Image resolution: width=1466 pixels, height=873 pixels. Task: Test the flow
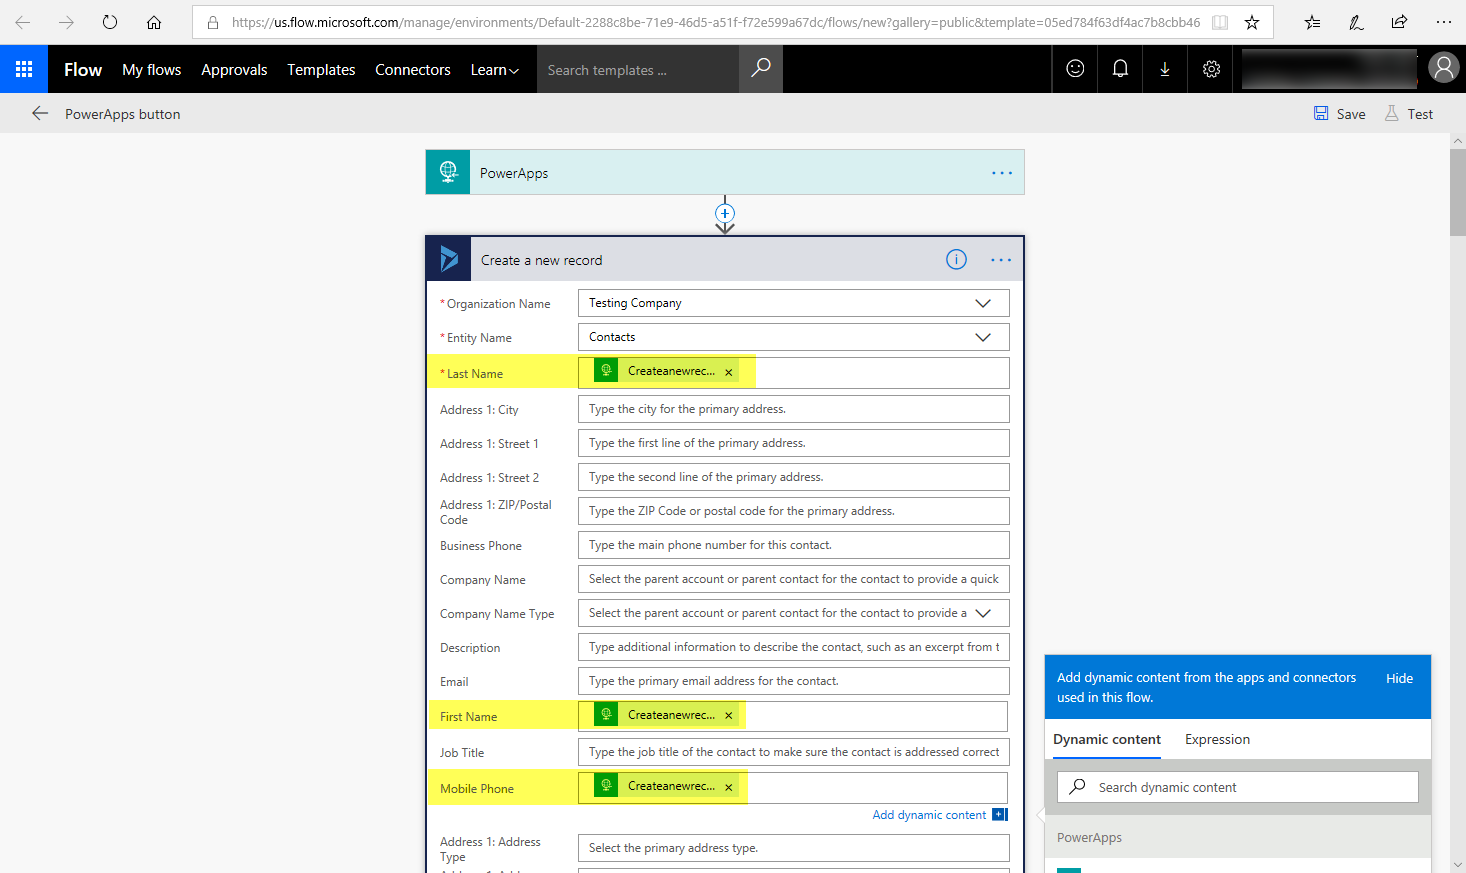(x=1409, y=114)
